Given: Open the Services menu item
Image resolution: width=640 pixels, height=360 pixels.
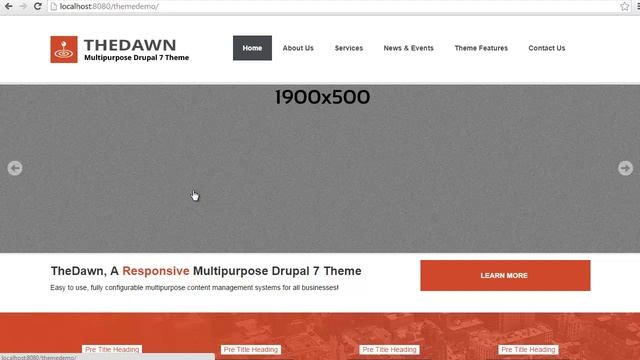Looking at the screenshot, I should pyautogui.click(x=349, y=48).
